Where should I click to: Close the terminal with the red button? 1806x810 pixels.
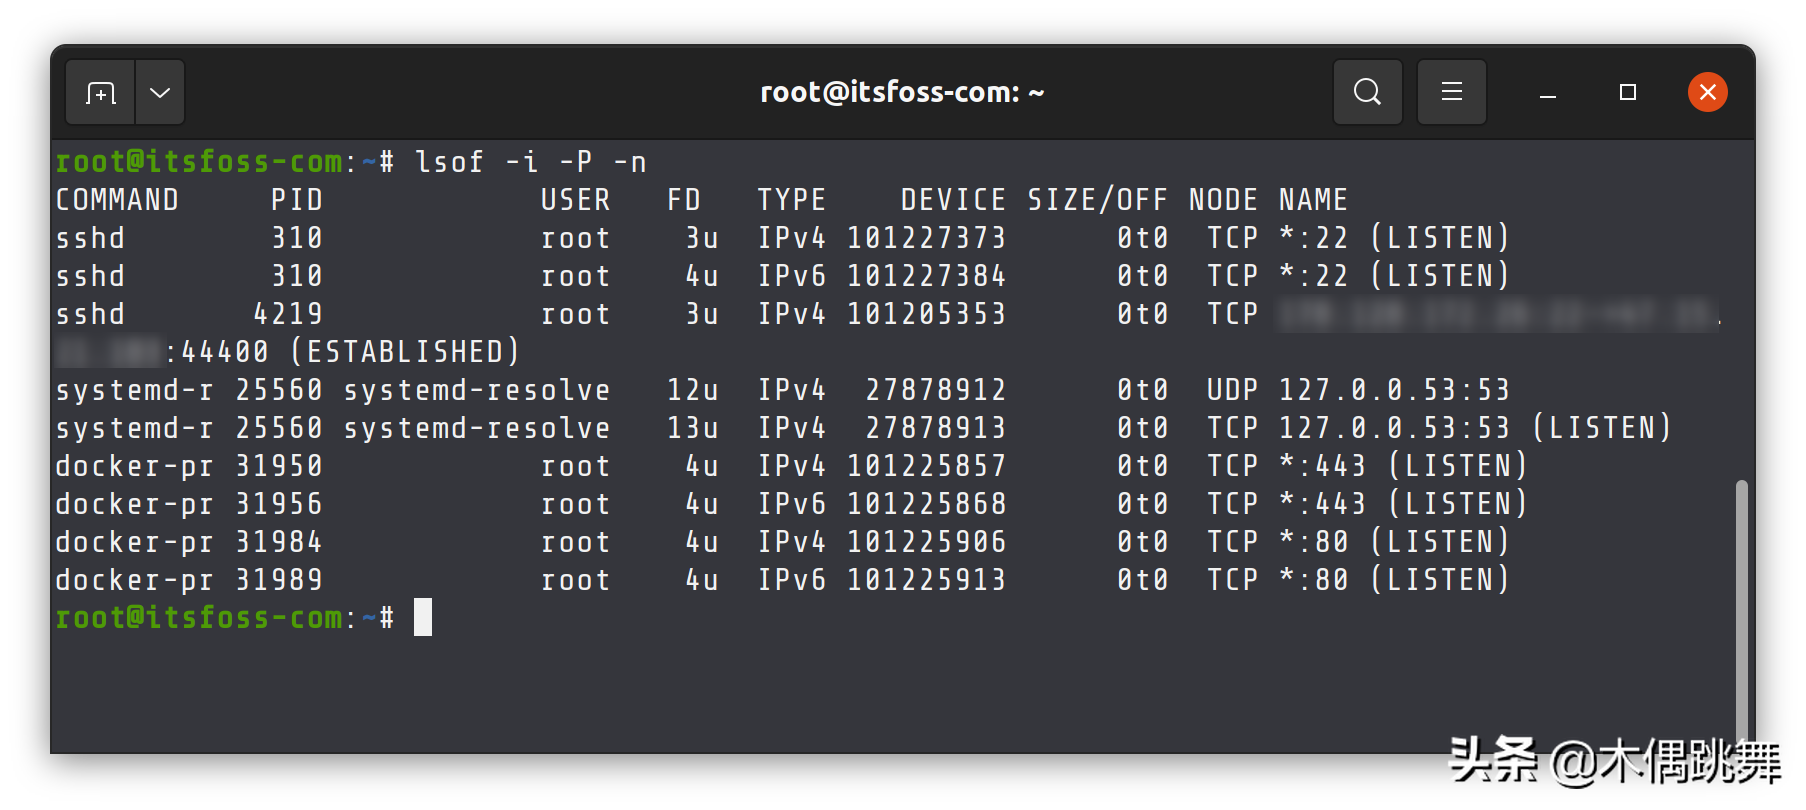tap(1707, 93)
